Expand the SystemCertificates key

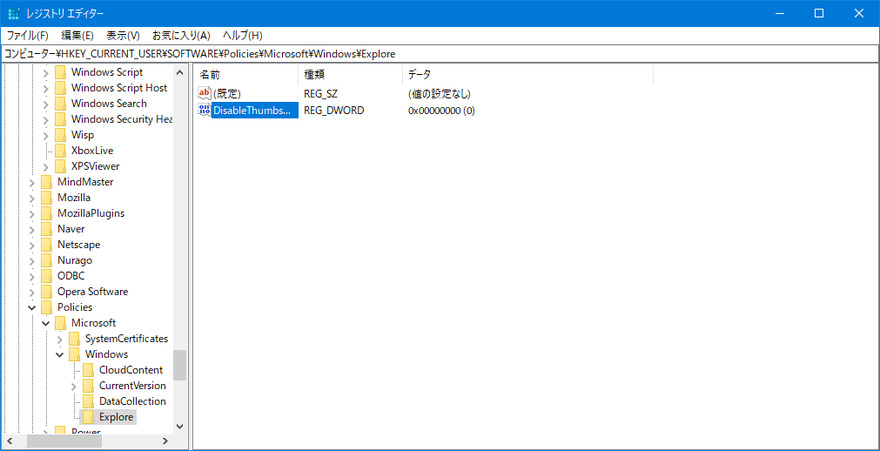(60, 339)
